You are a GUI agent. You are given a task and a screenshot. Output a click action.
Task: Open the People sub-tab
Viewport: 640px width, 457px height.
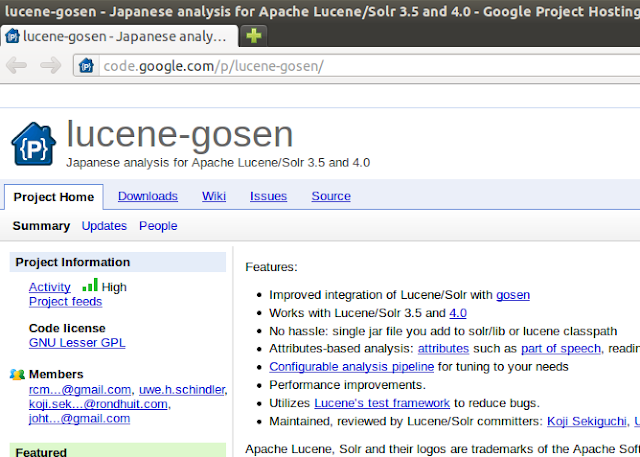click(158, 226)
